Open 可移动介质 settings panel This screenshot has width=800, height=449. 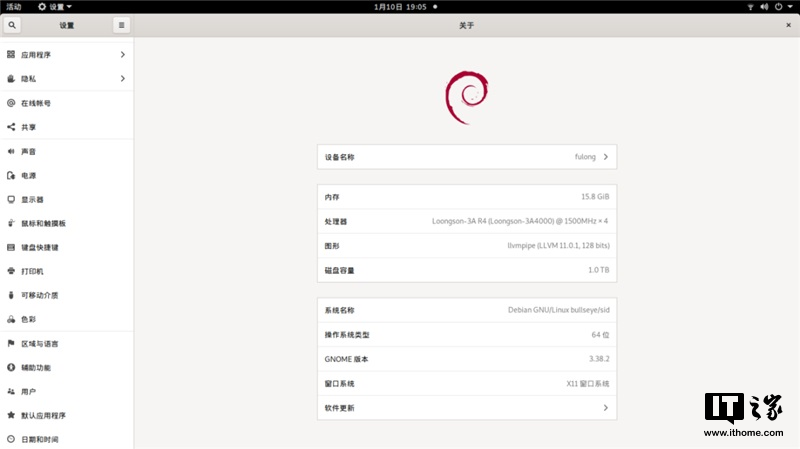67,295
